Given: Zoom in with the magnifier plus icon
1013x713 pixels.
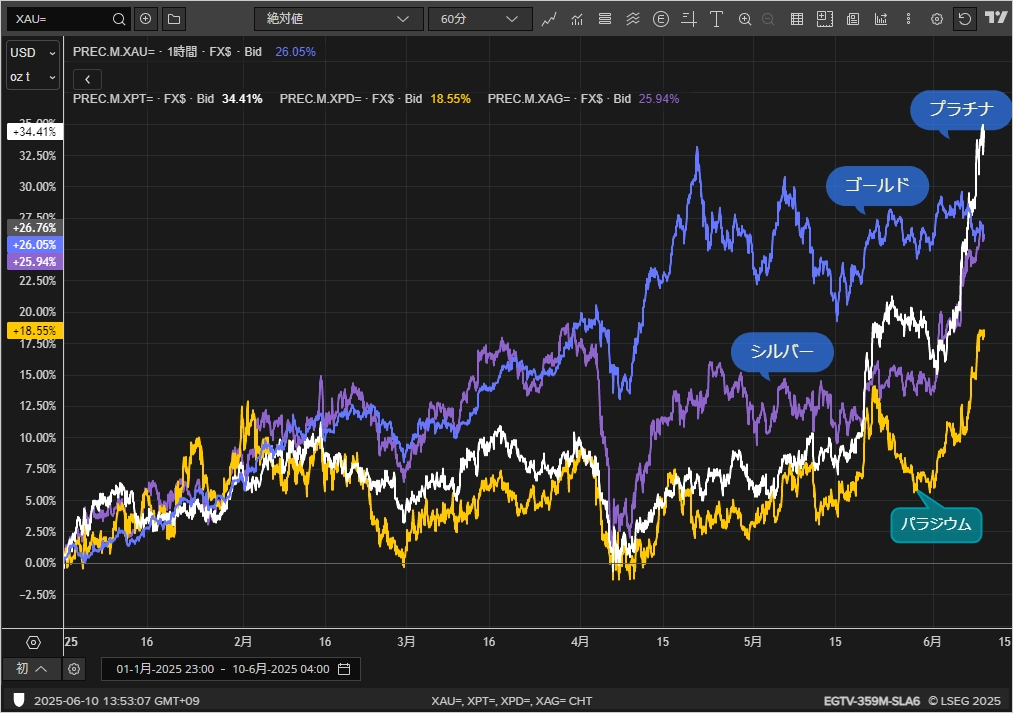Looking at the screenshot, I should 745,19.
